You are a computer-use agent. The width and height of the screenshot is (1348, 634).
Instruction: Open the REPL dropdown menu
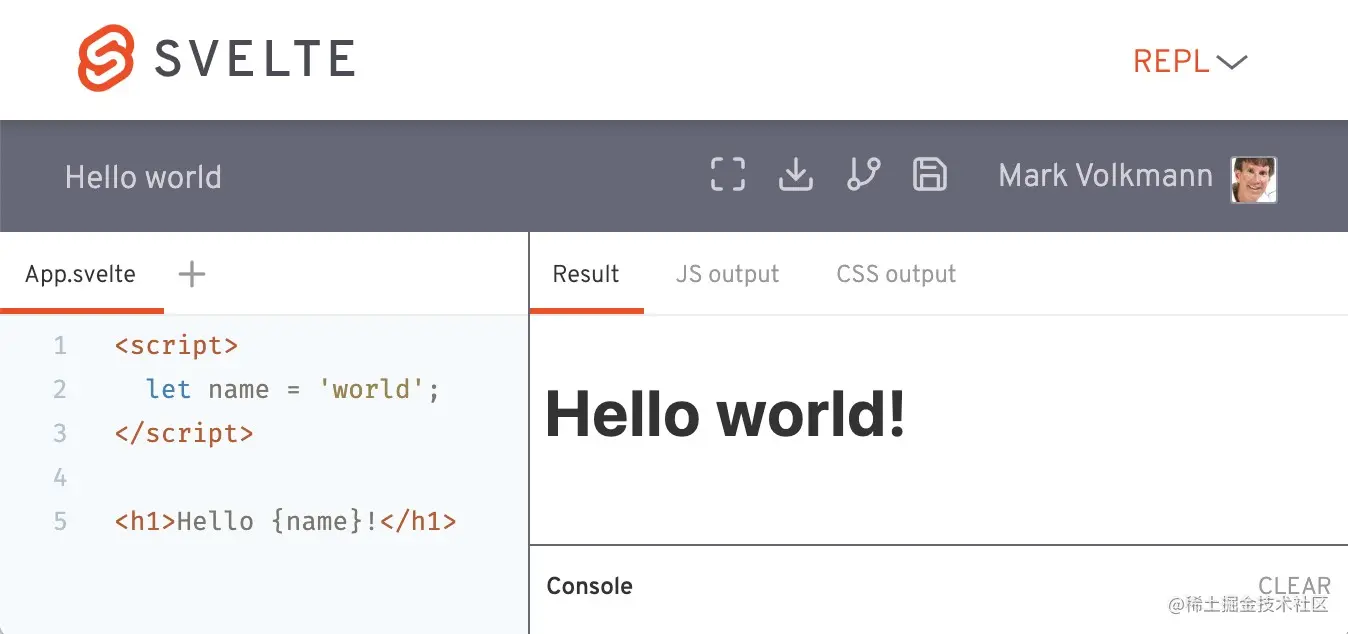[x=1190, y=61]
